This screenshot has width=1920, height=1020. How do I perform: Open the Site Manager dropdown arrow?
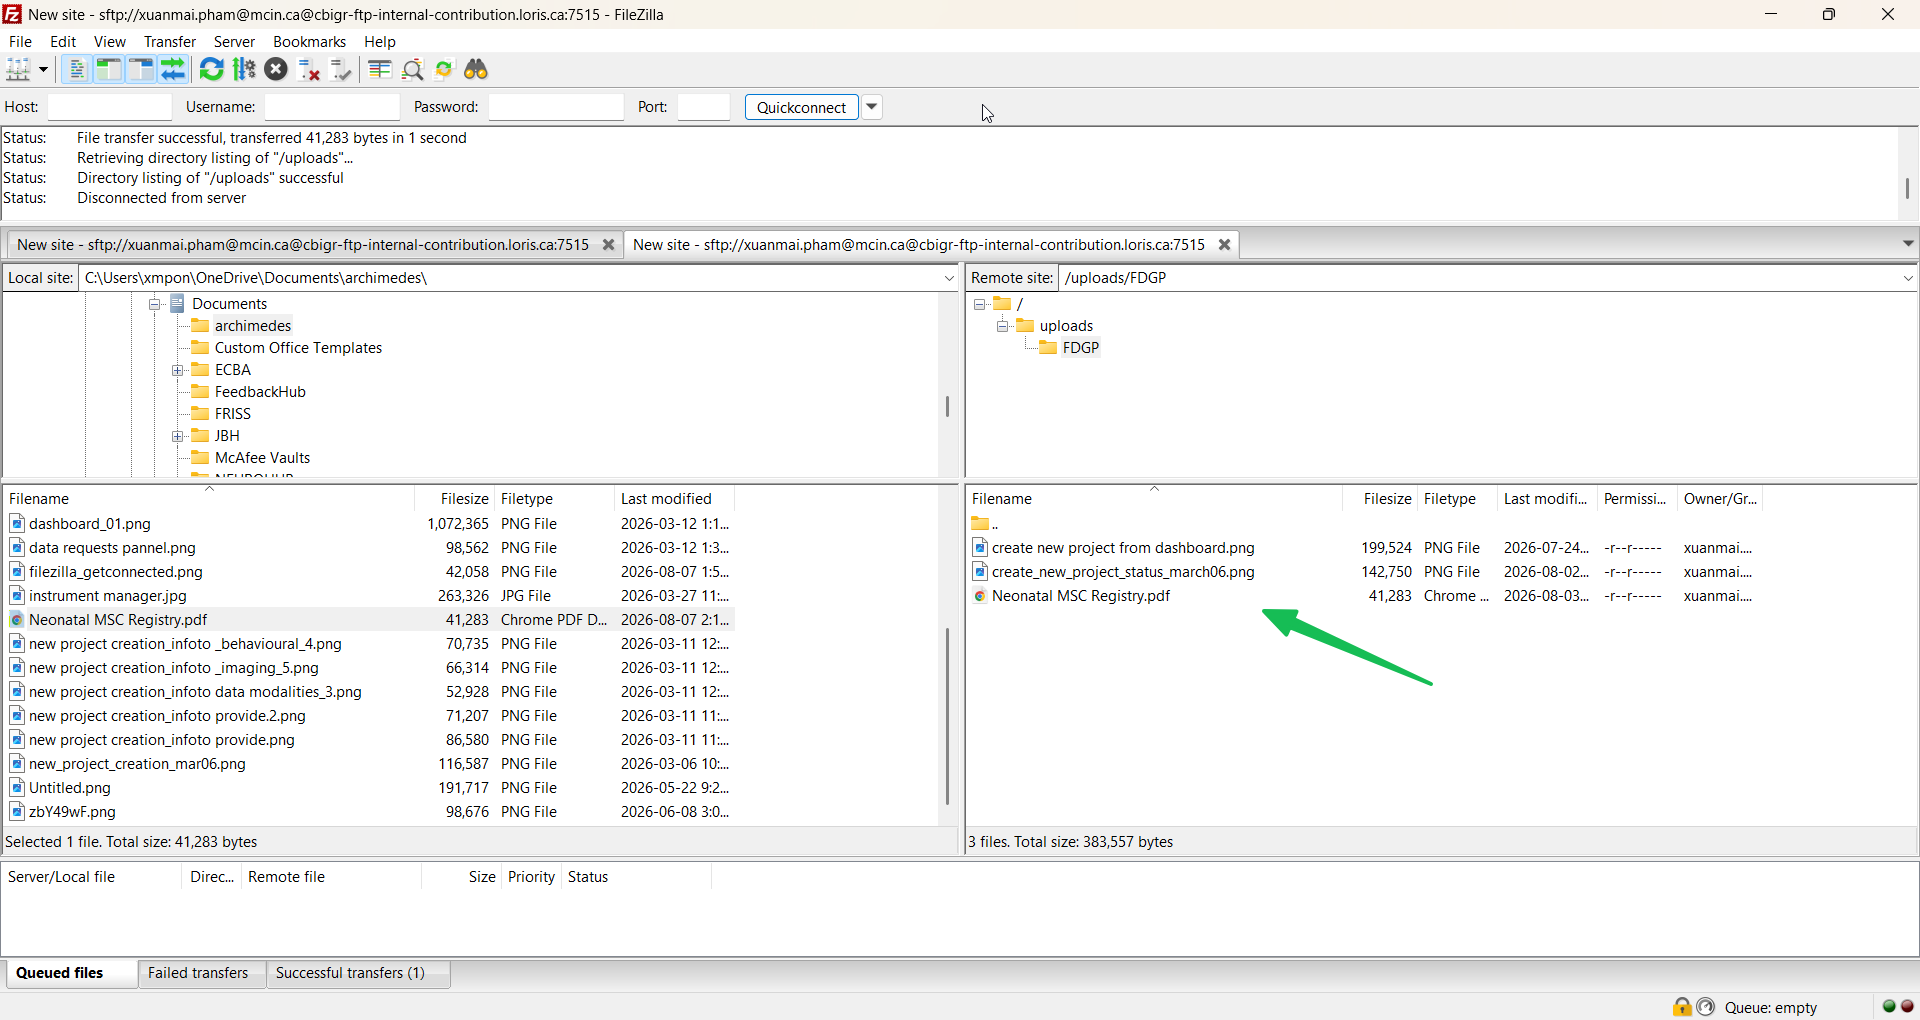pyautogui.click(x=43, y=69)
